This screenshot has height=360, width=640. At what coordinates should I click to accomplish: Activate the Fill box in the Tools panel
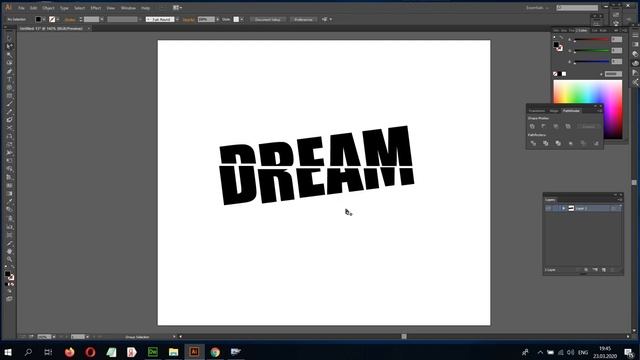tap(7, 274)
